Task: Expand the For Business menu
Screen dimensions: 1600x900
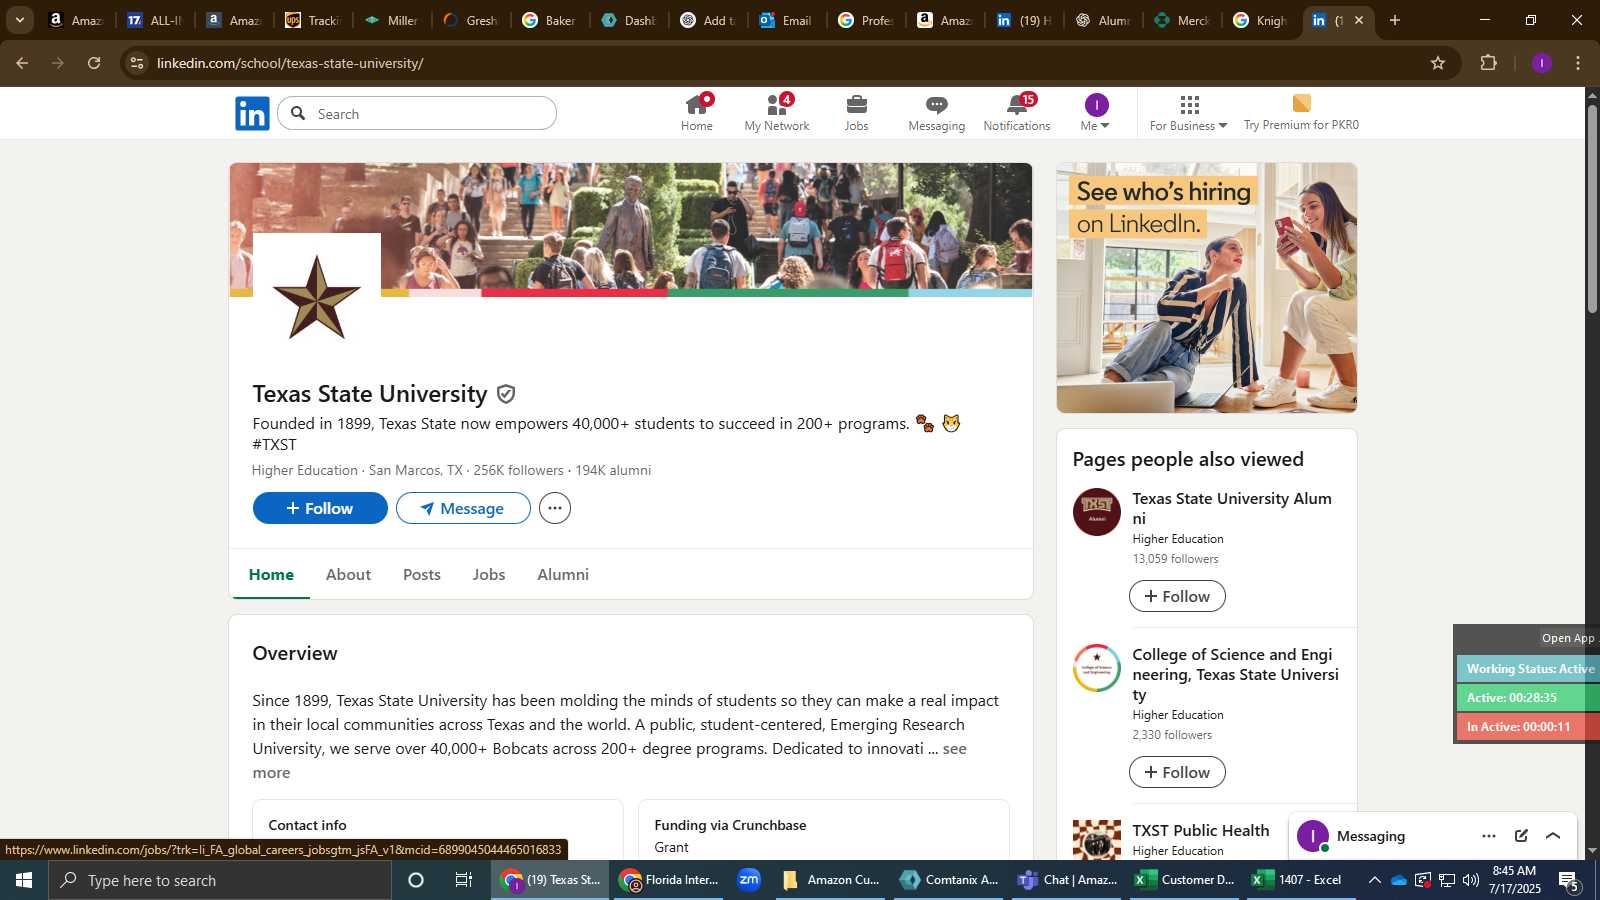Action: (1189, 113)
